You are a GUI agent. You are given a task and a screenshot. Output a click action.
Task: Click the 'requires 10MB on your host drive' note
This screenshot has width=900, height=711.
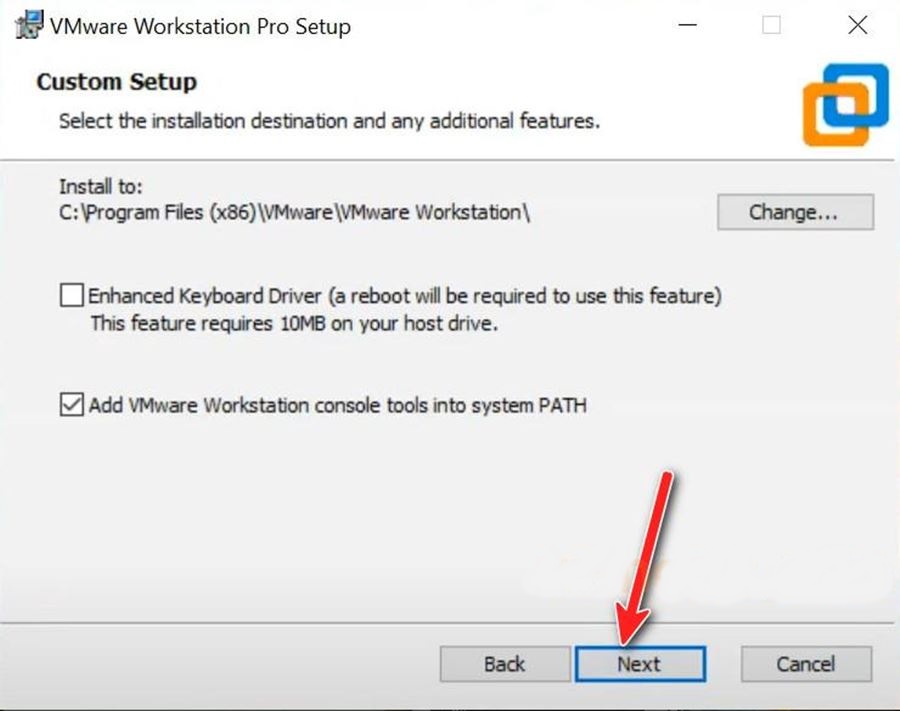coord(294,323)
